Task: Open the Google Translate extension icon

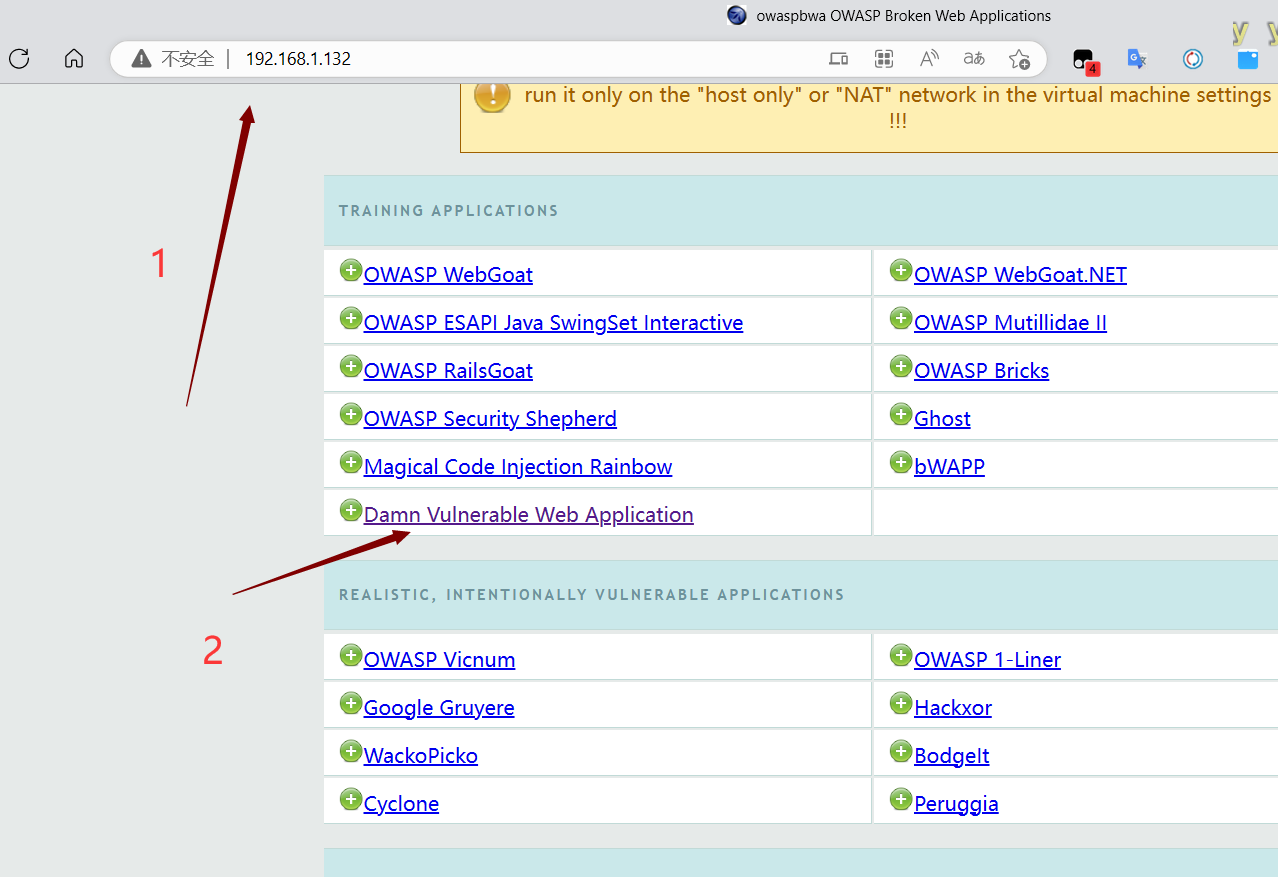Action: [x=1137, y=59]
